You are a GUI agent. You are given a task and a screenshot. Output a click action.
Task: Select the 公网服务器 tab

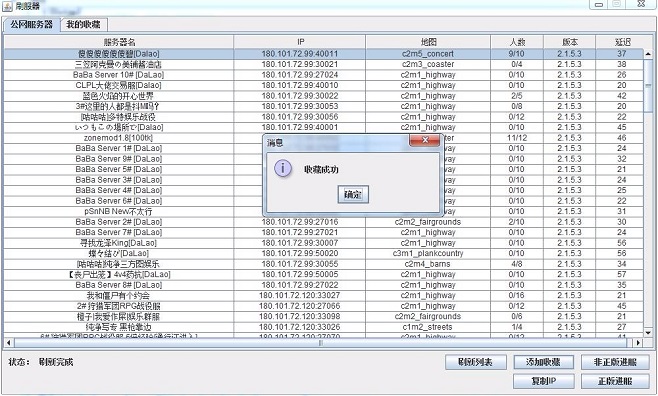coord(31,24)
